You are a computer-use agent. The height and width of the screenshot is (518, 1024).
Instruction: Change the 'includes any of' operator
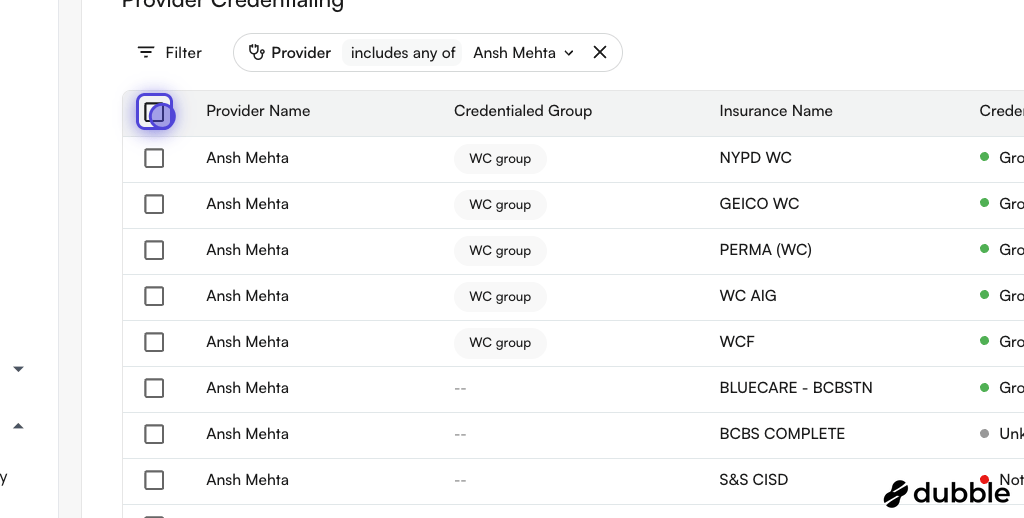[x=402, y=53]
